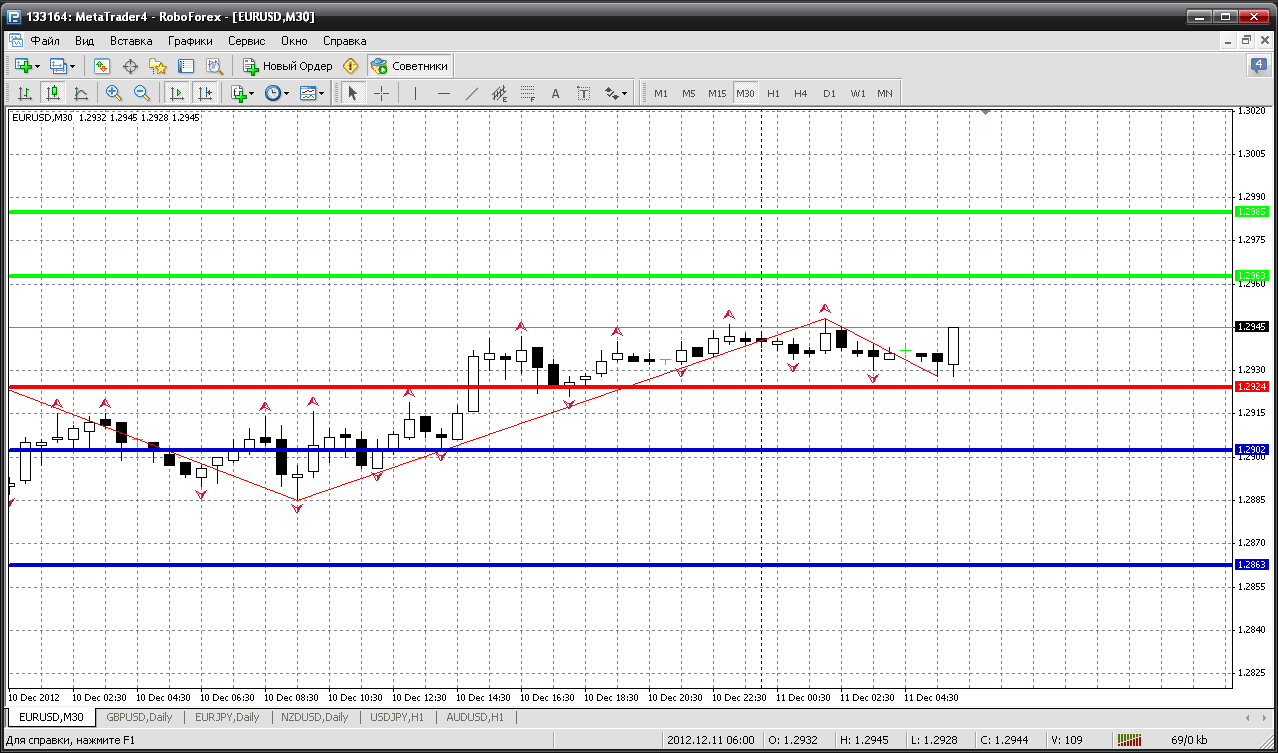Screen dimensions: 1278x753
Task: Click the green 1.2985 price label
Action: pos(1252,212)
